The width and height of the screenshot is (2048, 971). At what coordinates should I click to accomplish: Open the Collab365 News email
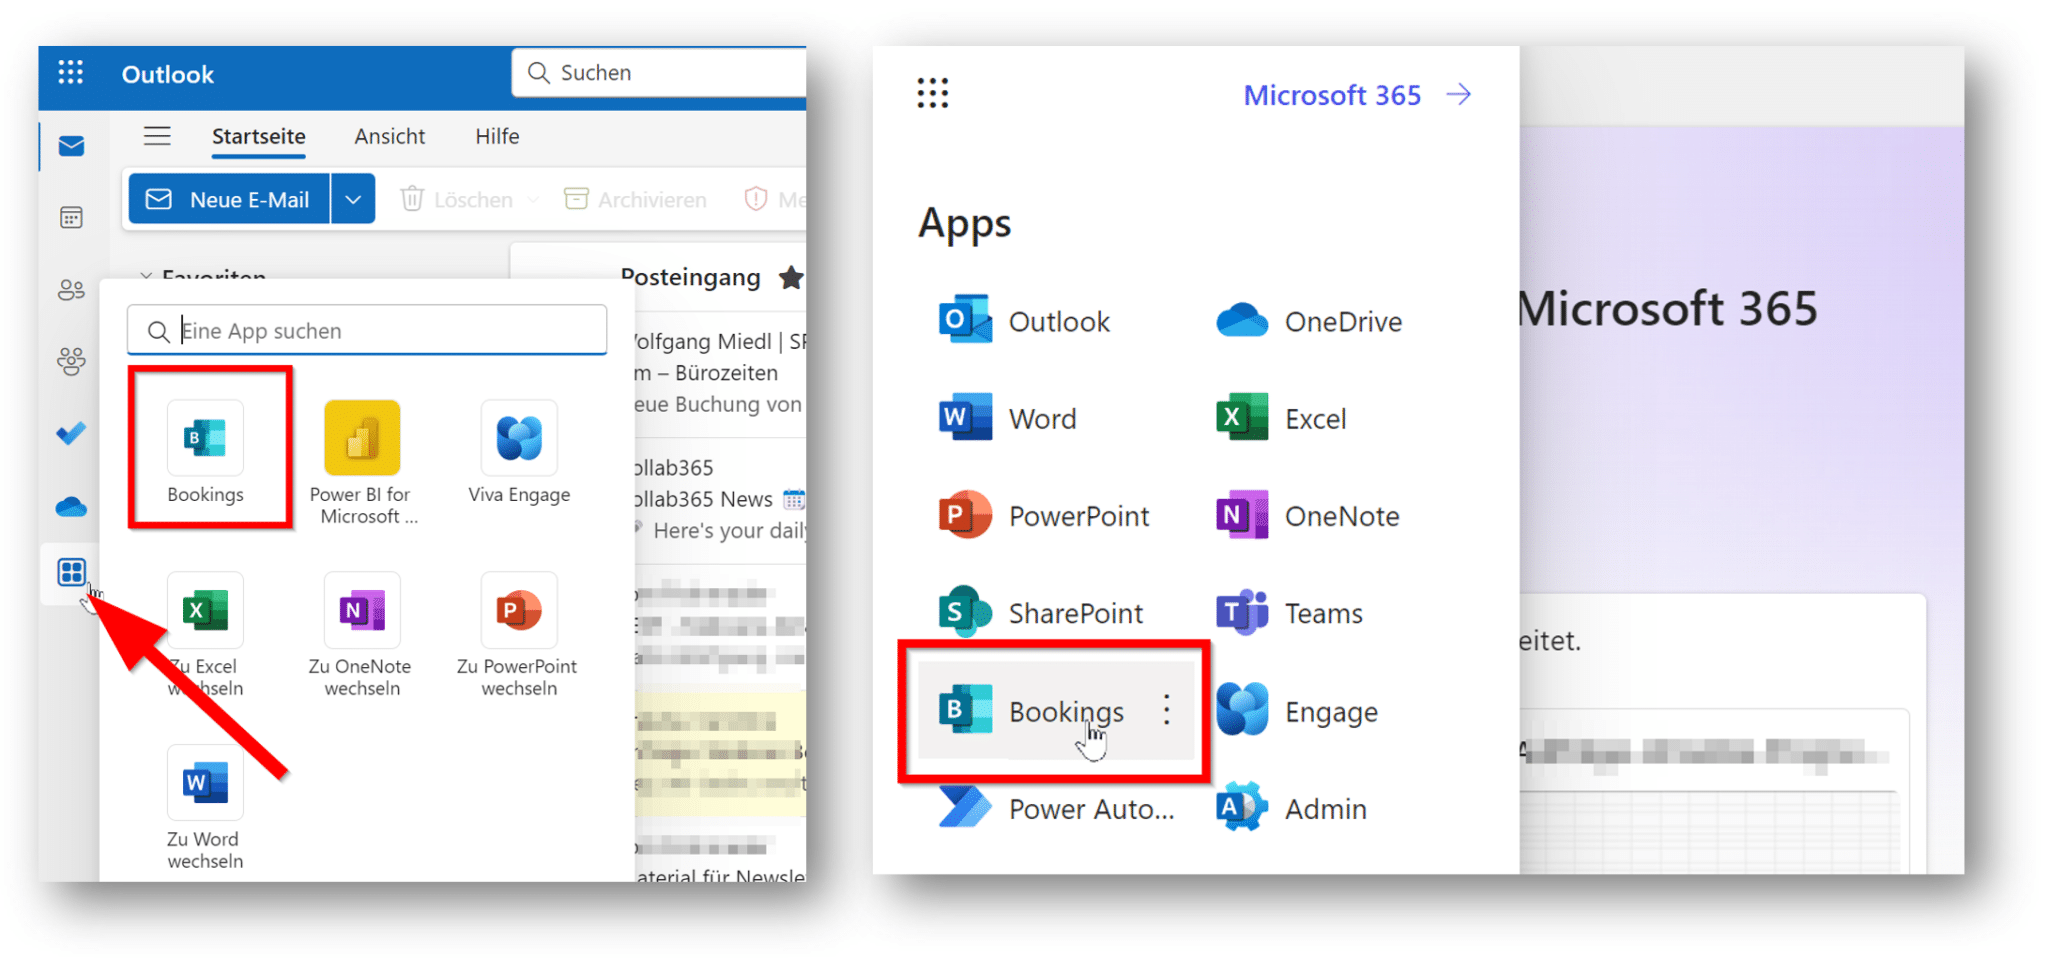pos(720,498)
